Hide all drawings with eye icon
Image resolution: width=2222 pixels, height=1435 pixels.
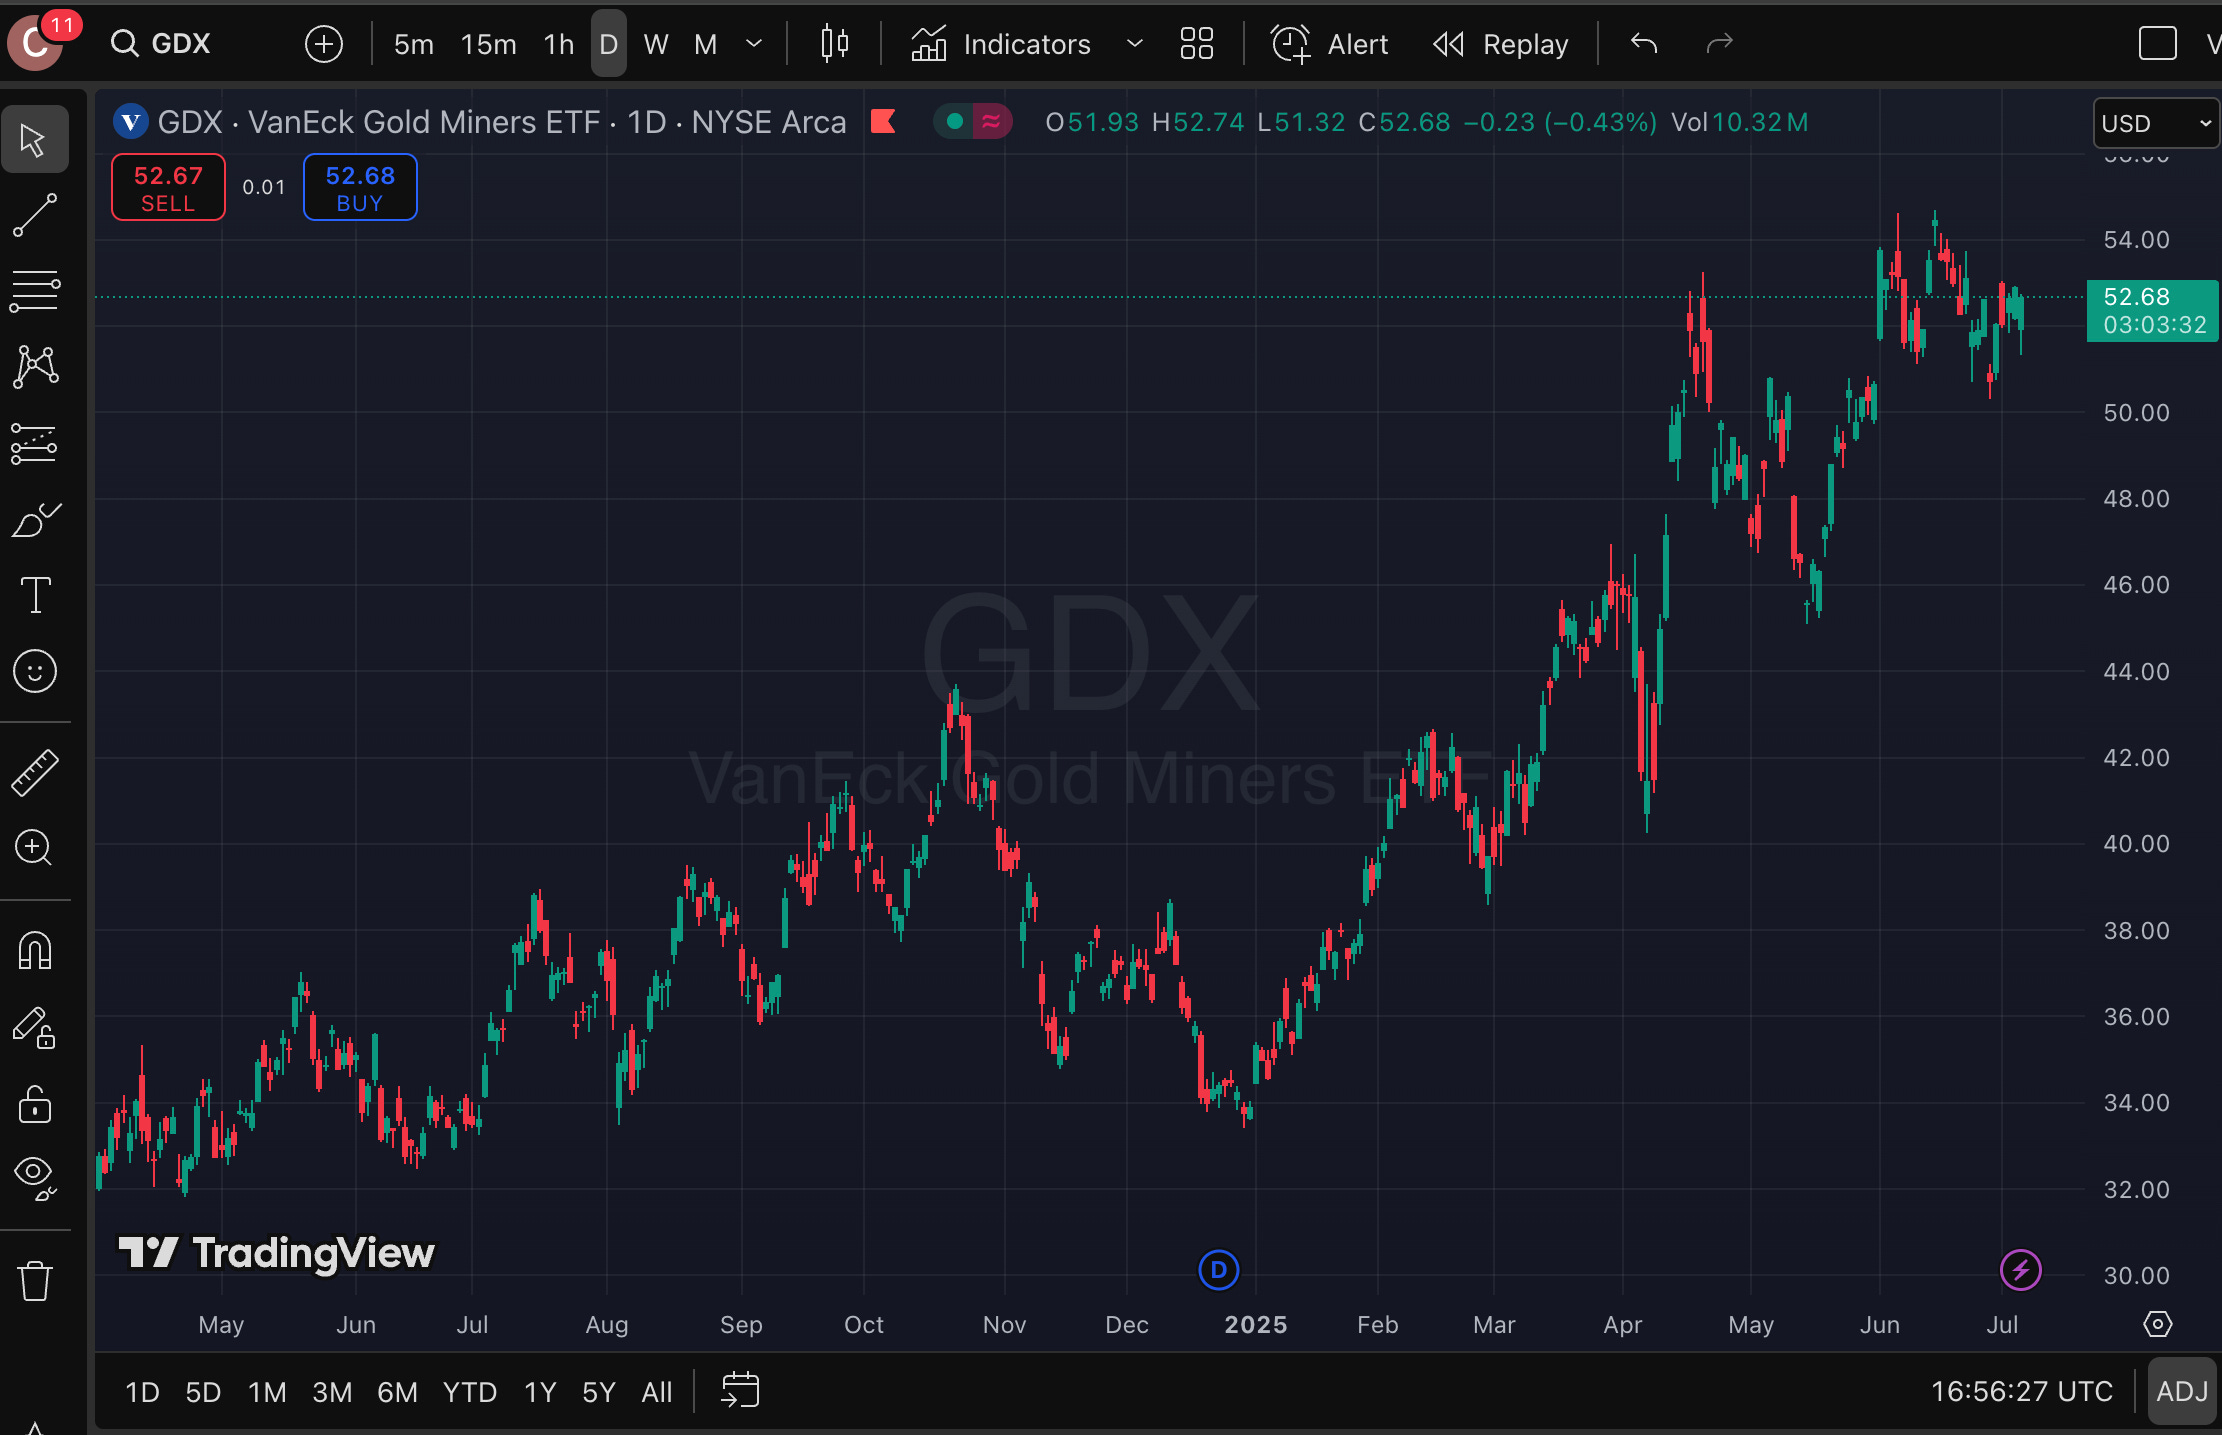point(35,1176)
